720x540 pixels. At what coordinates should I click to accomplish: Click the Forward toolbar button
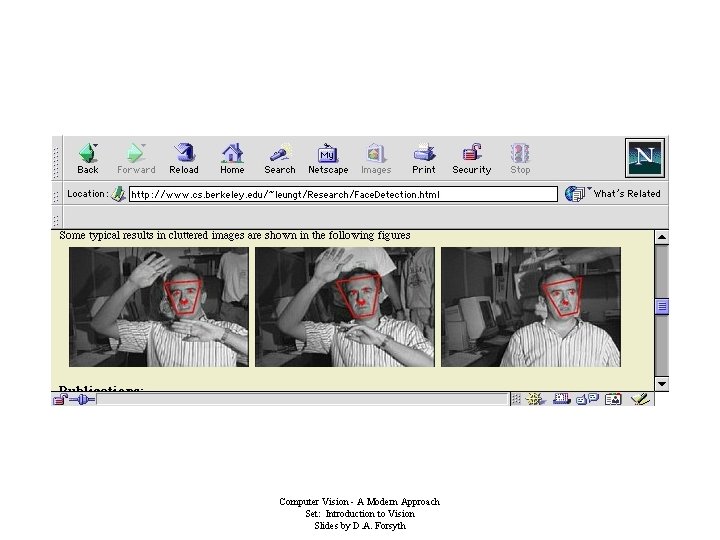[136, 158]
